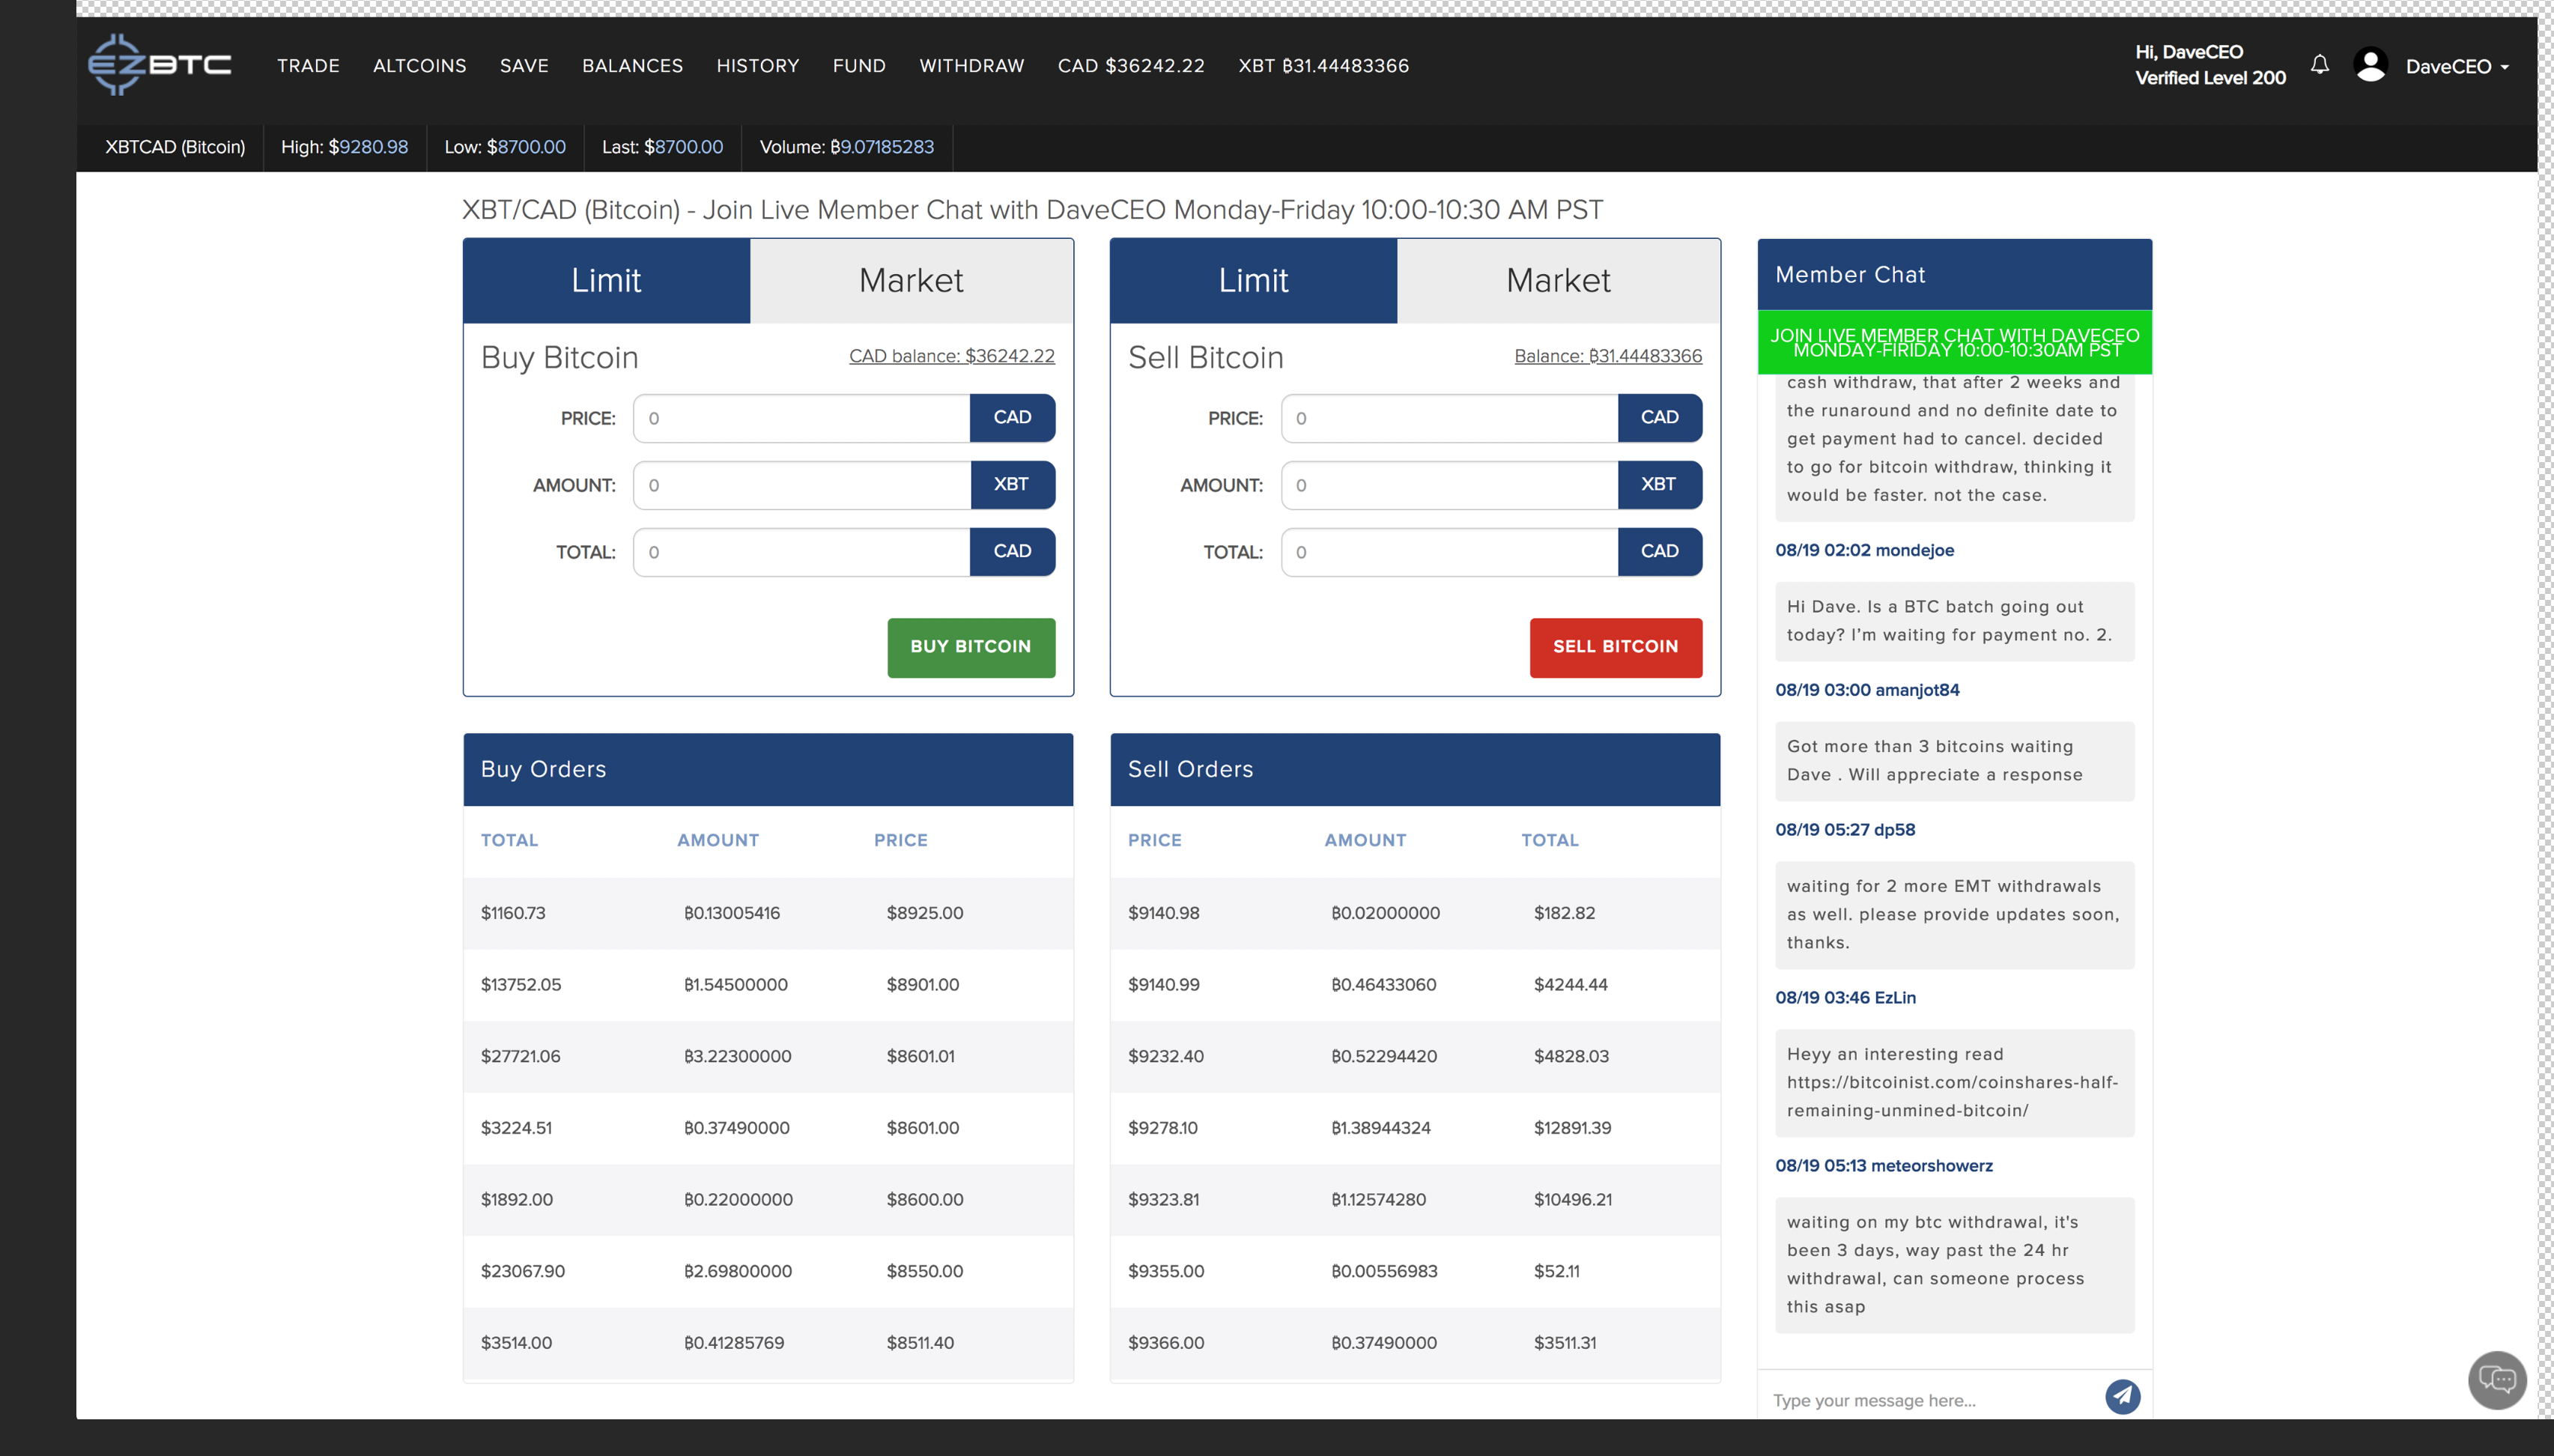This screenshot has width=2554, height=1456.
Task: Open the BALANCES page
Action: [632, 66]
